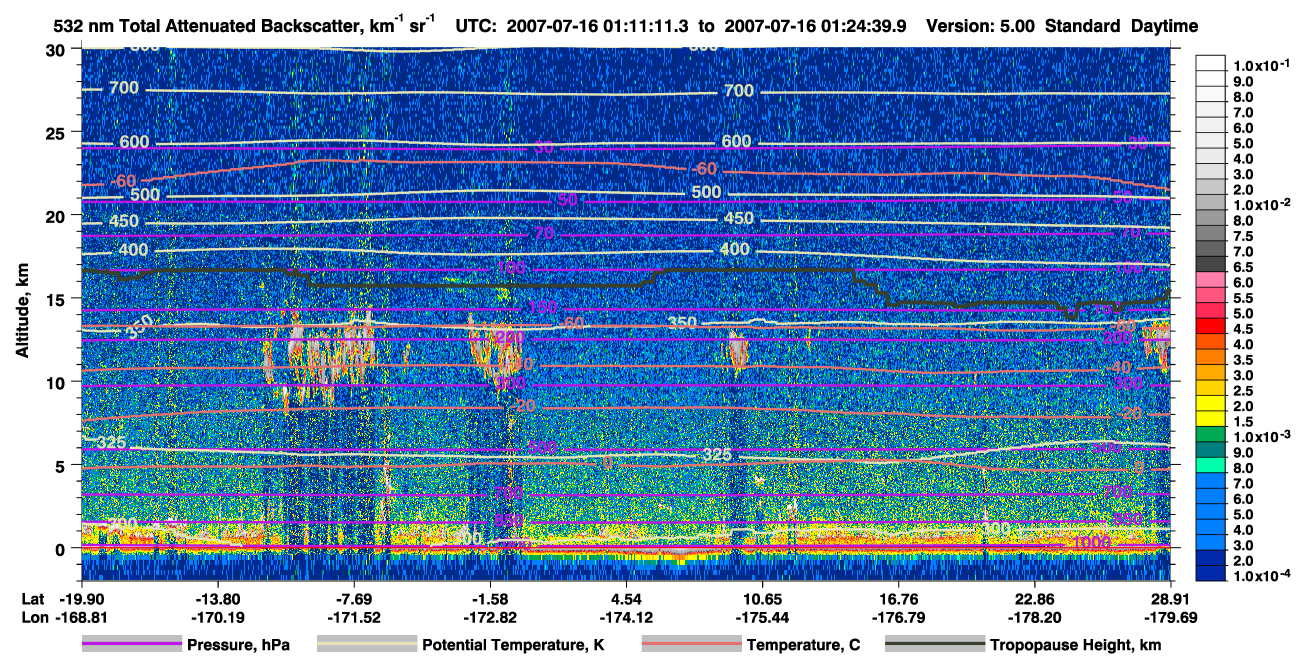Viewport: 1300px width, 667px height.
Task: Click the altitude axis tick label 25
Action: 58,132
